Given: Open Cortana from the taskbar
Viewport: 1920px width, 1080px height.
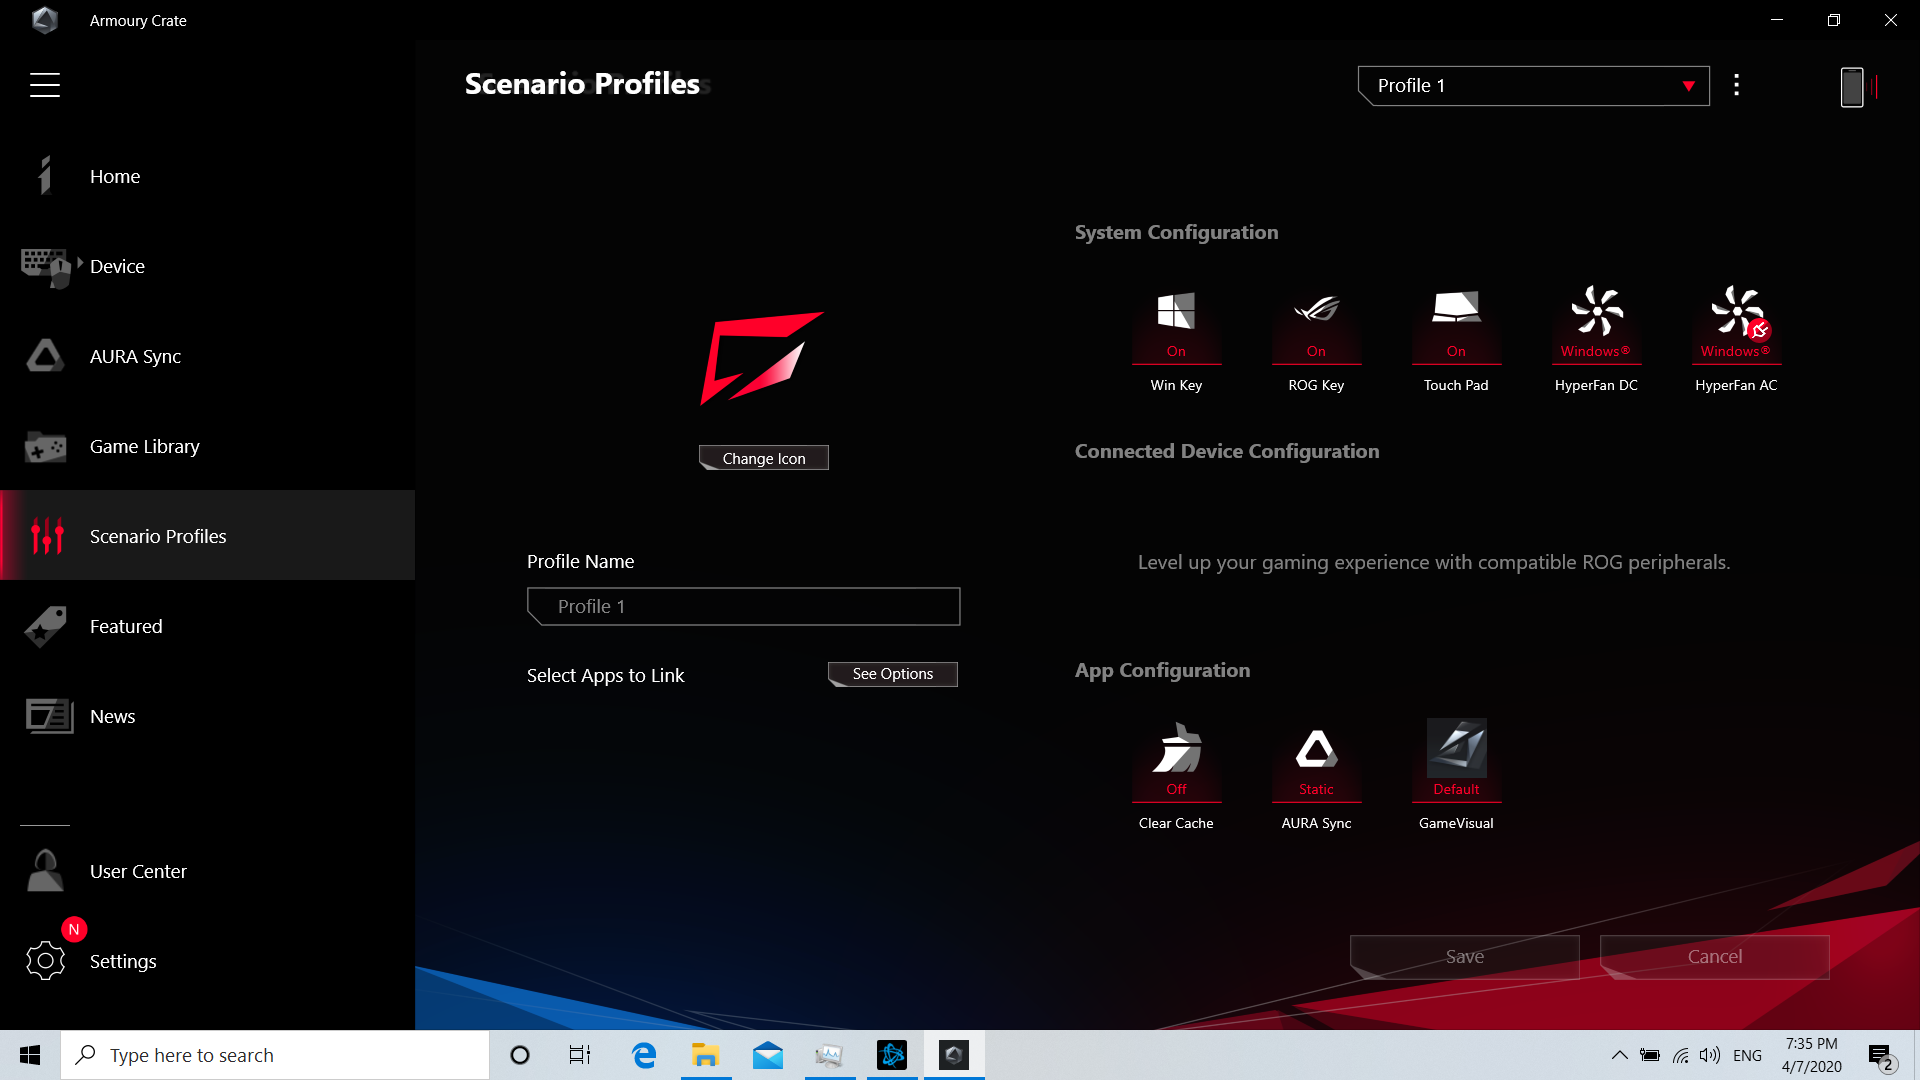Looking at the screenshot, I should point(520,1055).
